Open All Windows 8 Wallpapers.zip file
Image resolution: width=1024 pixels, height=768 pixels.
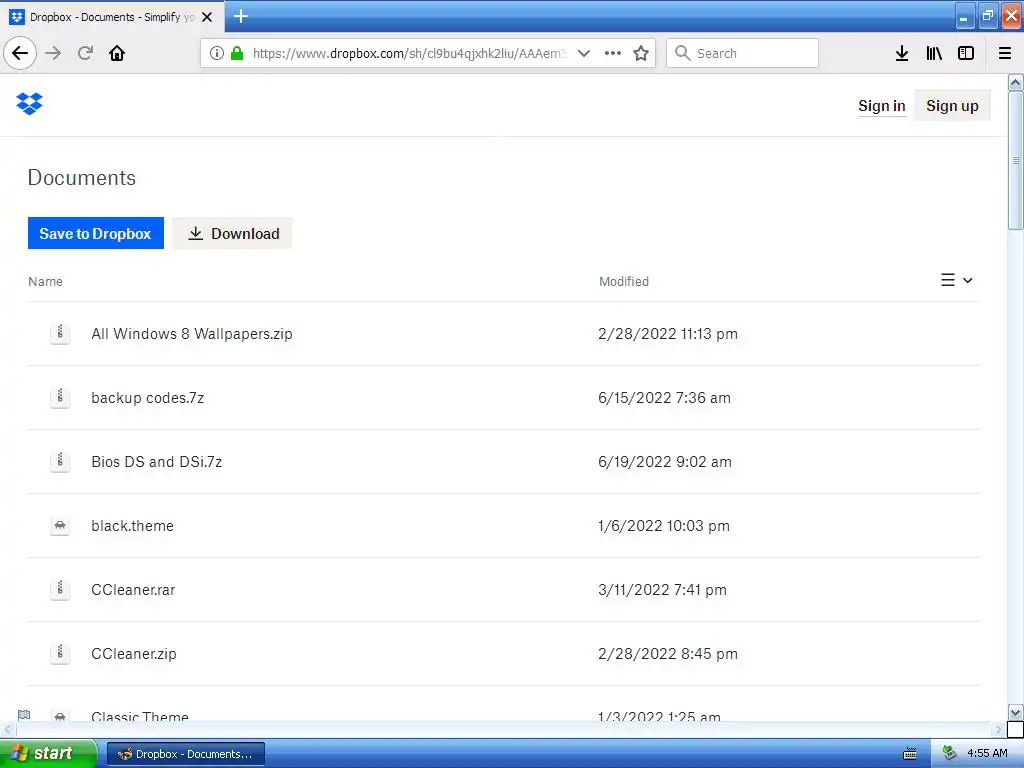coord(192,334)
